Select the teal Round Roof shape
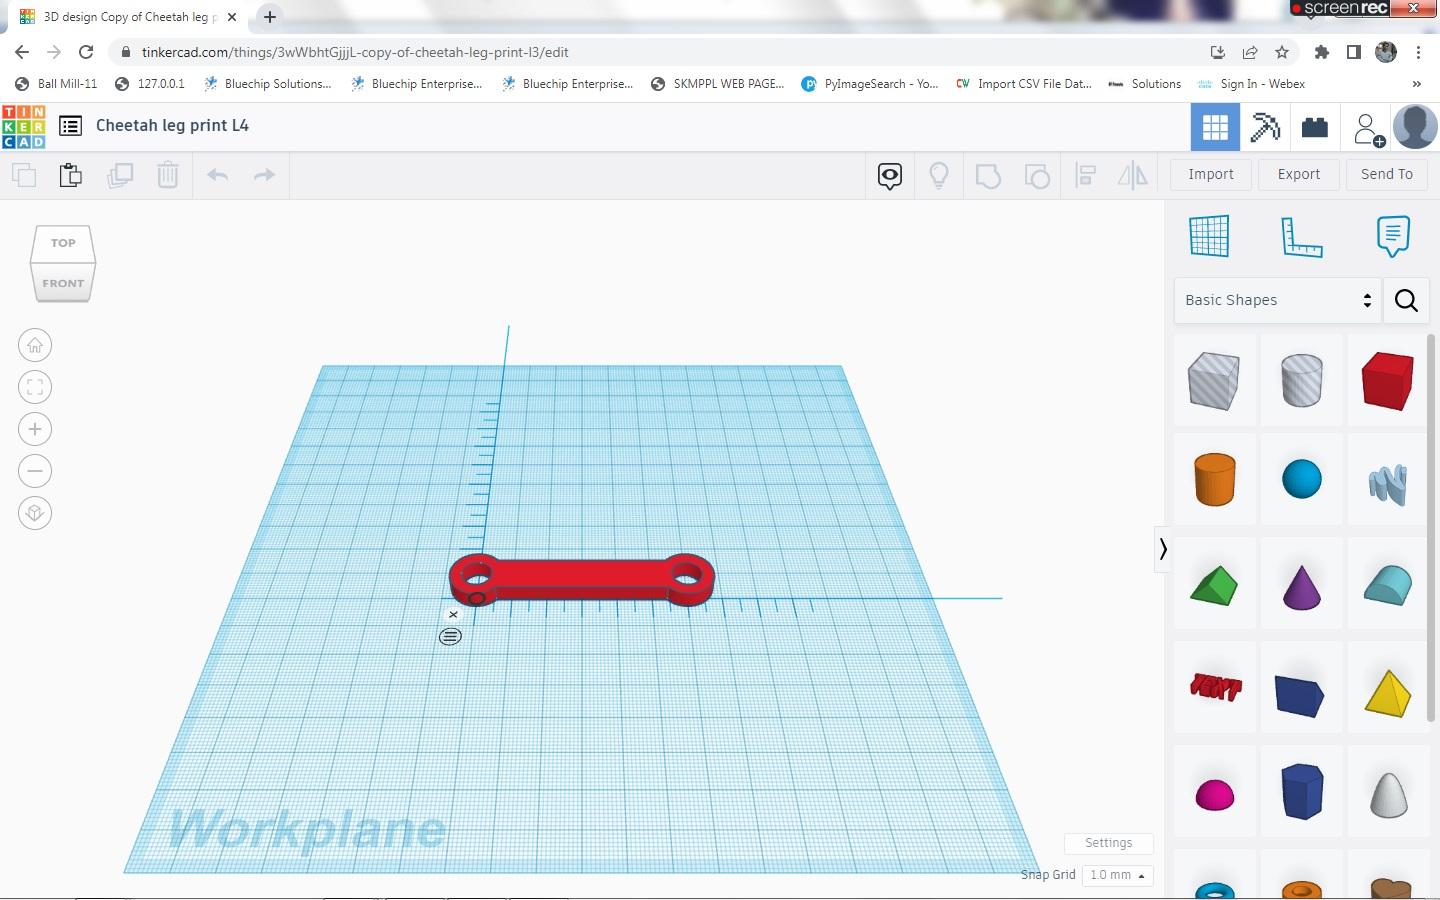Viewport: 1440px width, 900px height. tap(1388, 586)
